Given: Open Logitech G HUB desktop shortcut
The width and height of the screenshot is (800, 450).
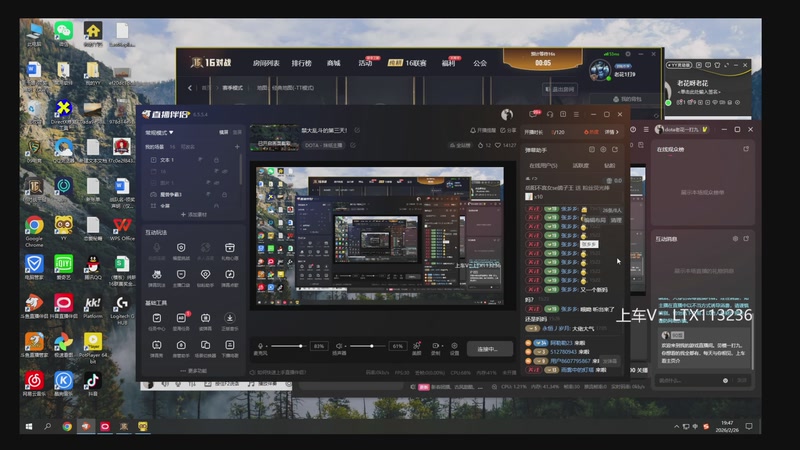Looking at the screenshot, I should (122, 310).
